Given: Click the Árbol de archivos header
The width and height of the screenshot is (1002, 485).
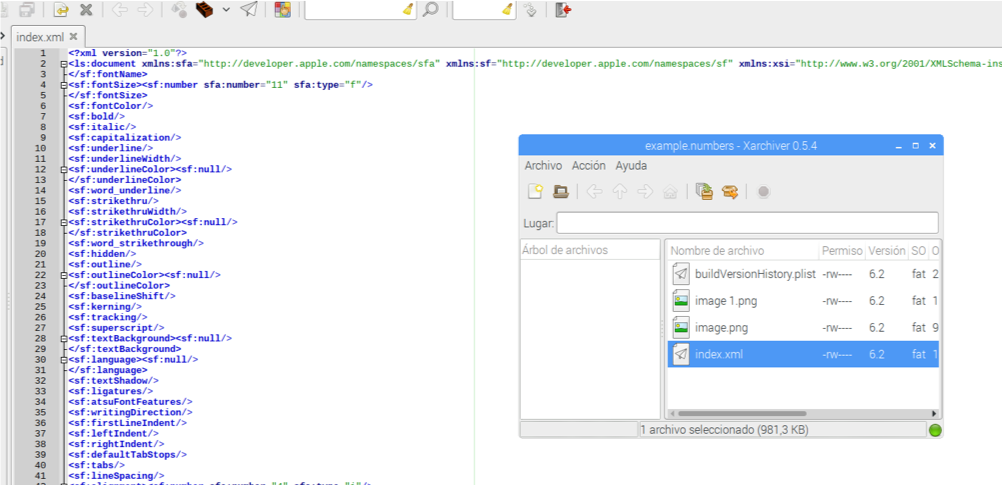Looking at the screenshot, I should 590,250.
